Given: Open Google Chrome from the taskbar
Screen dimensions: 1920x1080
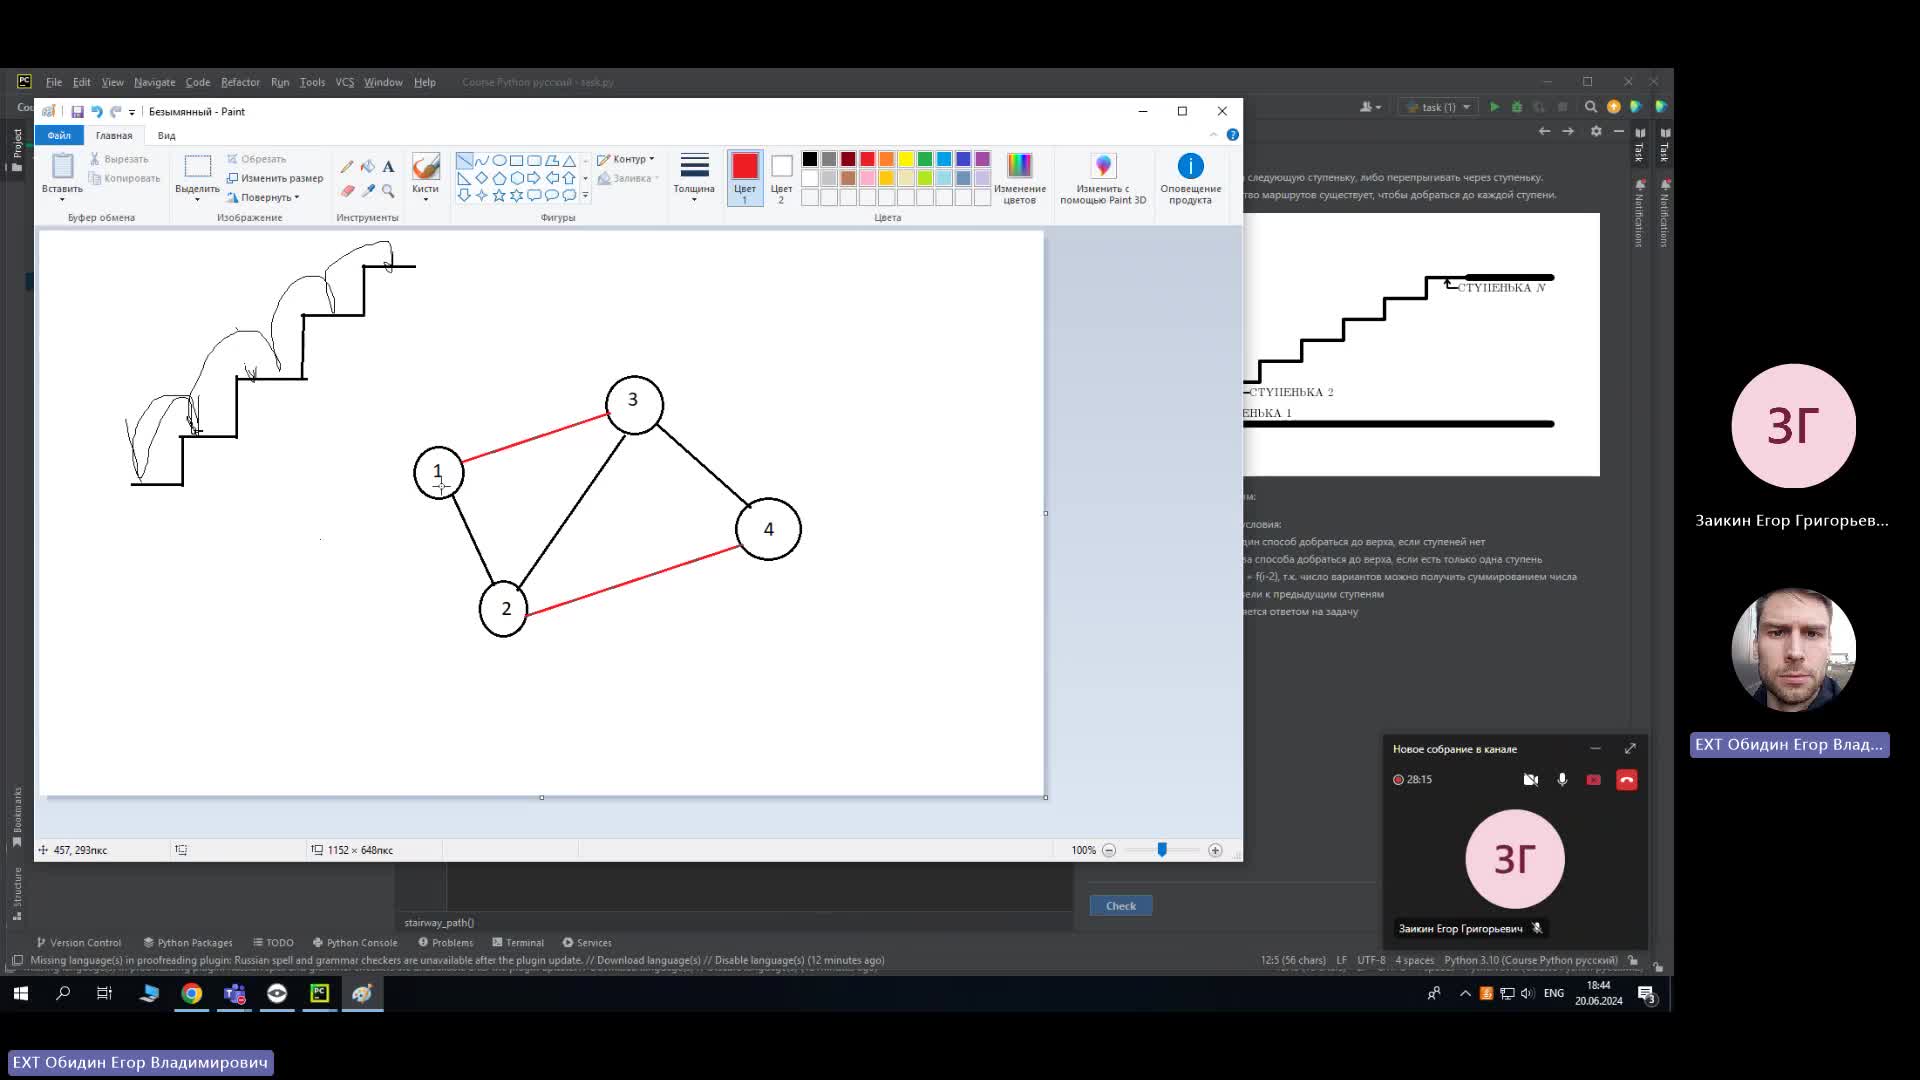Looking at the screenshot, I should pyautogui.click(x=191, y=994).
